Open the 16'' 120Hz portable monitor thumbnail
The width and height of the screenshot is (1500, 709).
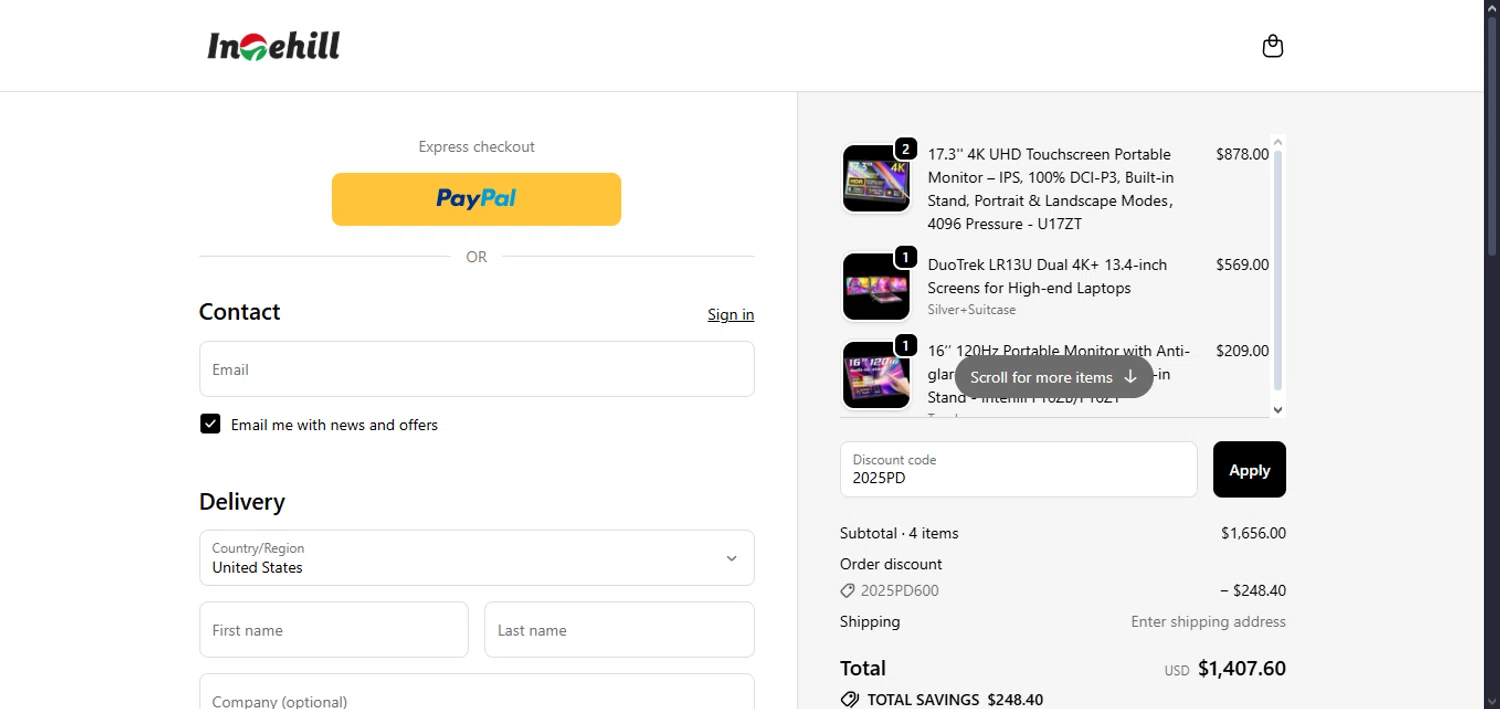[876, 375]
